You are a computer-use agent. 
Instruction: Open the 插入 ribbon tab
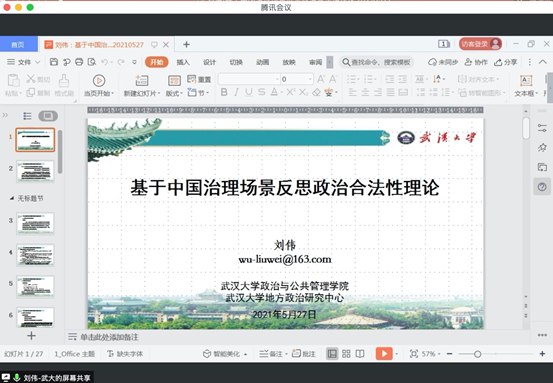point(183,62)
